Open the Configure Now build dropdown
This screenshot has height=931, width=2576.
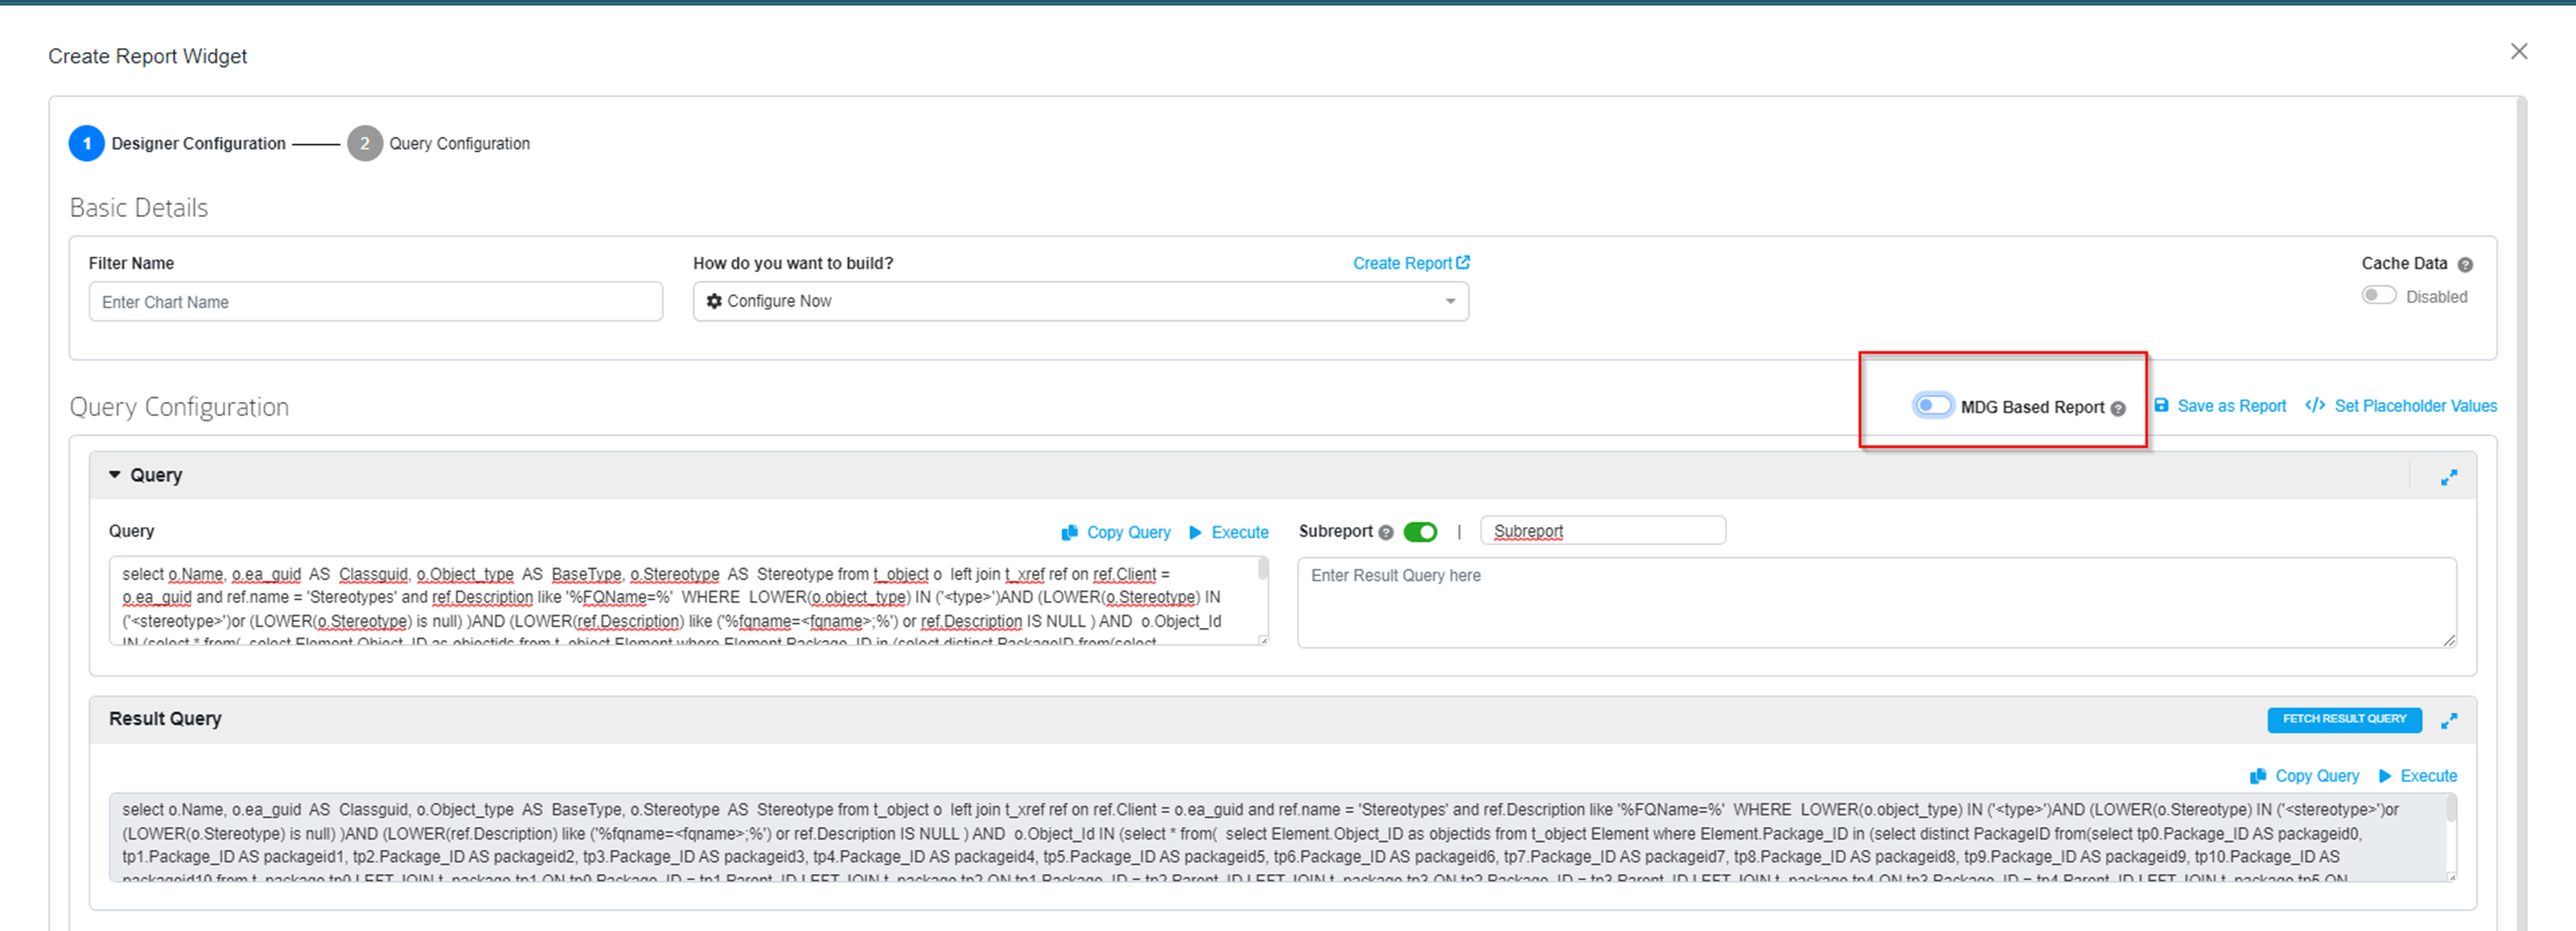1080,301
